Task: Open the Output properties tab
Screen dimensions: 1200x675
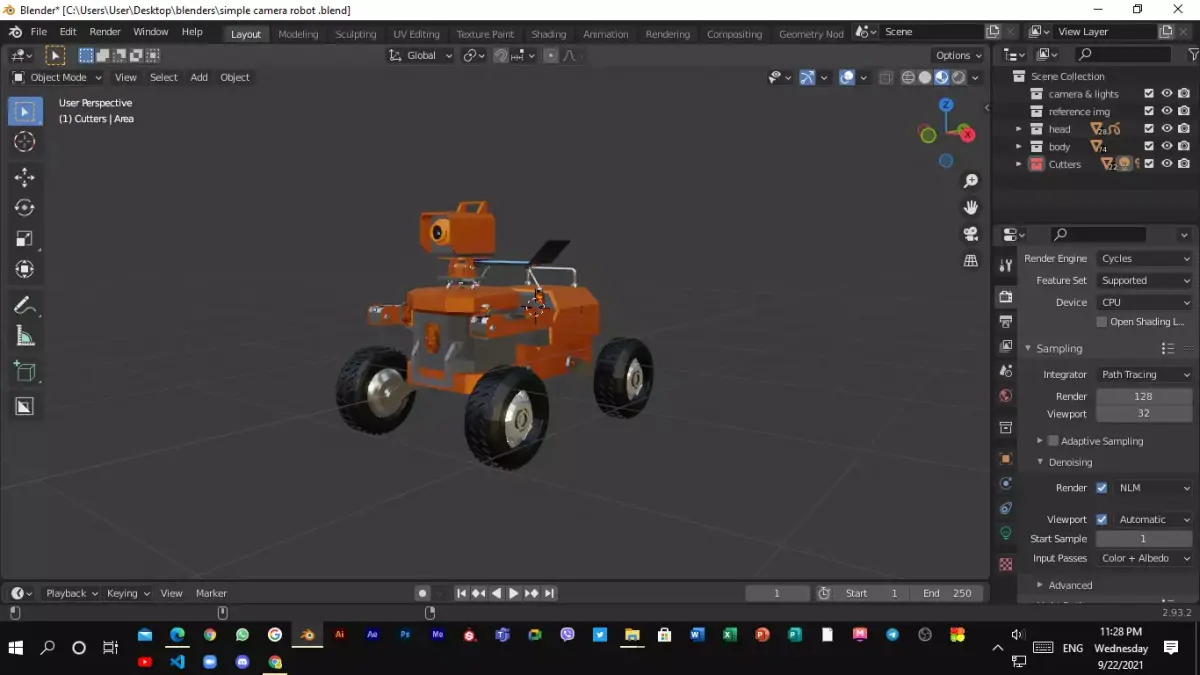Action: [x=1006, y=321]
